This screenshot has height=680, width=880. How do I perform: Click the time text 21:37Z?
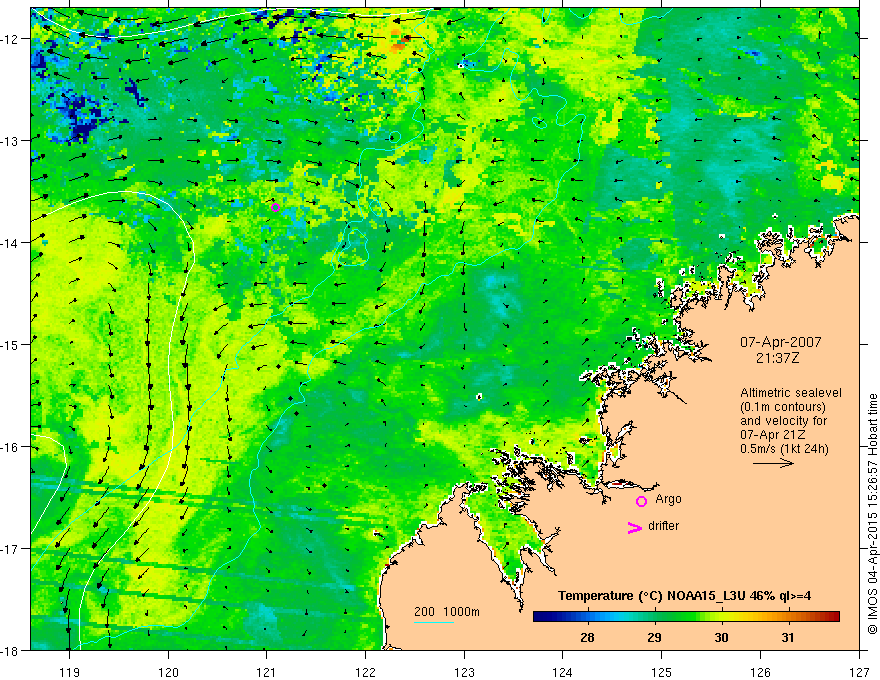click(777, 358)
